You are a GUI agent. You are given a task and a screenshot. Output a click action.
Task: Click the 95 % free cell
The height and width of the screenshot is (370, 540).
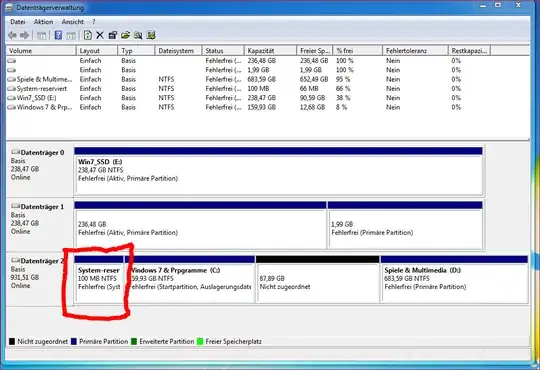pos(343,79)
